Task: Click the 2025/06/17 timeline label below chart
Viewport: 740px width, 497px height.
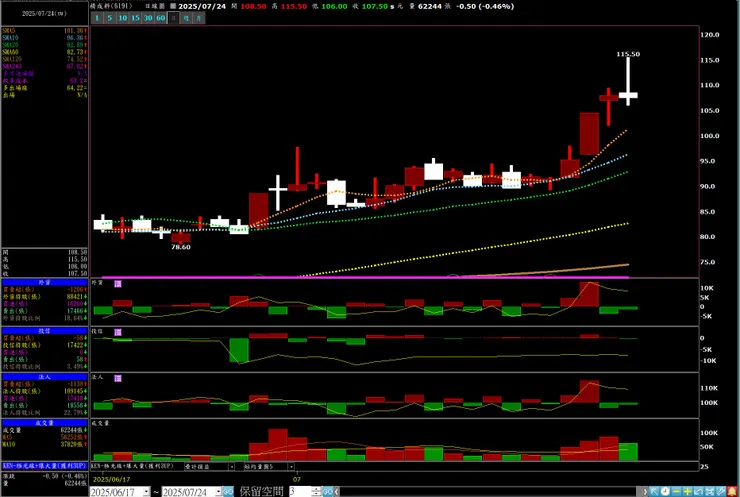Action: (x=111, y=479)
